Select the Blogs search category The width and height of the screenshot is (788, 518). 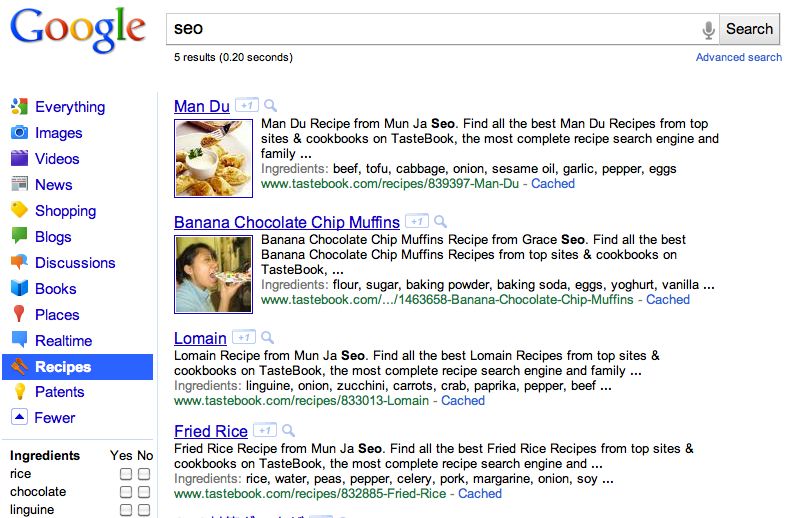(x=53, y=237)
